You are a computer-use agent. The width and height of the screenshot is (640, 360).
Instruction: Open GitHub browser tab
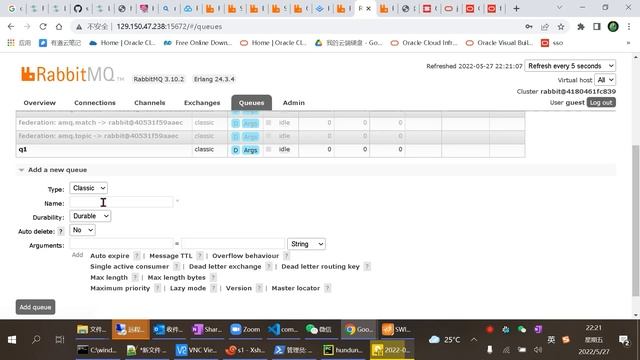click(x=78, y=8)
